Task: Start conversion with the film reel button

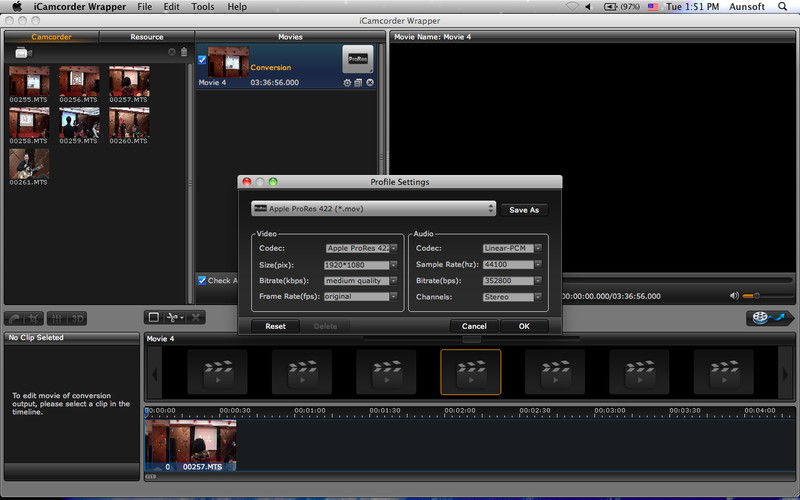Action: [x=769, y=318]
